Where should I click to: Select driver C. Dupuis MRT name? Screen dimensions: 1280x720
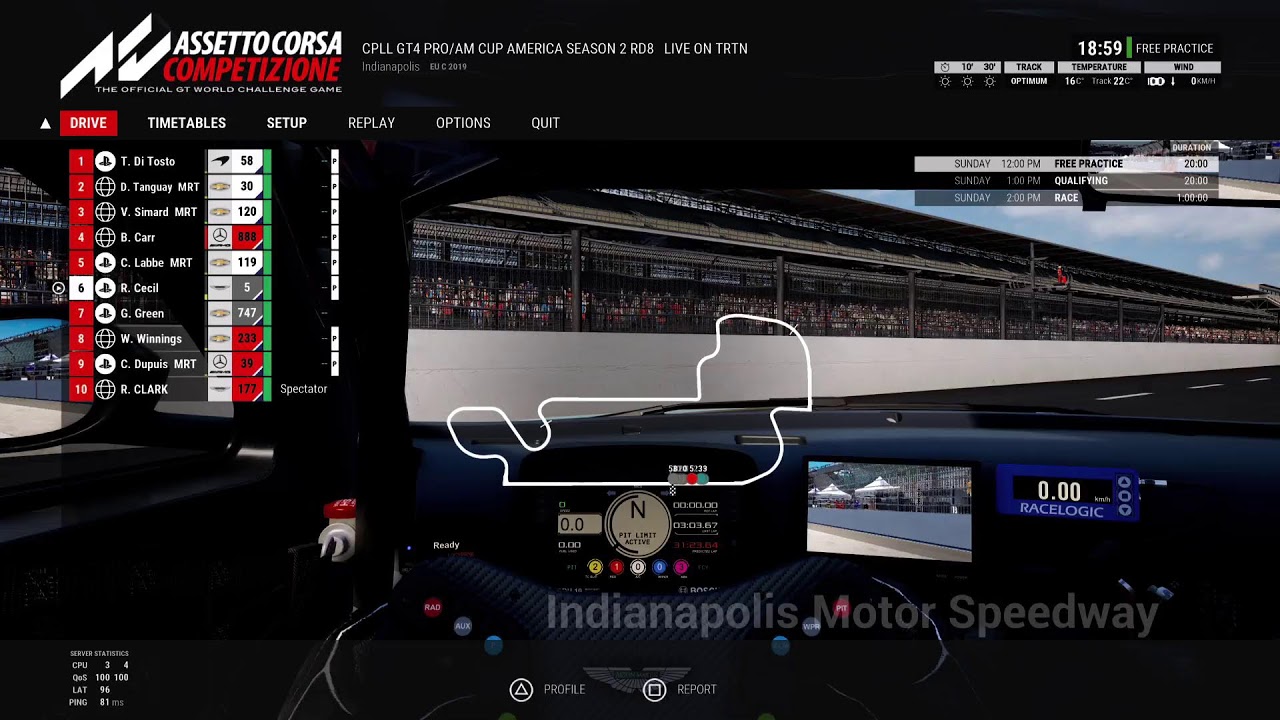(158, 364)
